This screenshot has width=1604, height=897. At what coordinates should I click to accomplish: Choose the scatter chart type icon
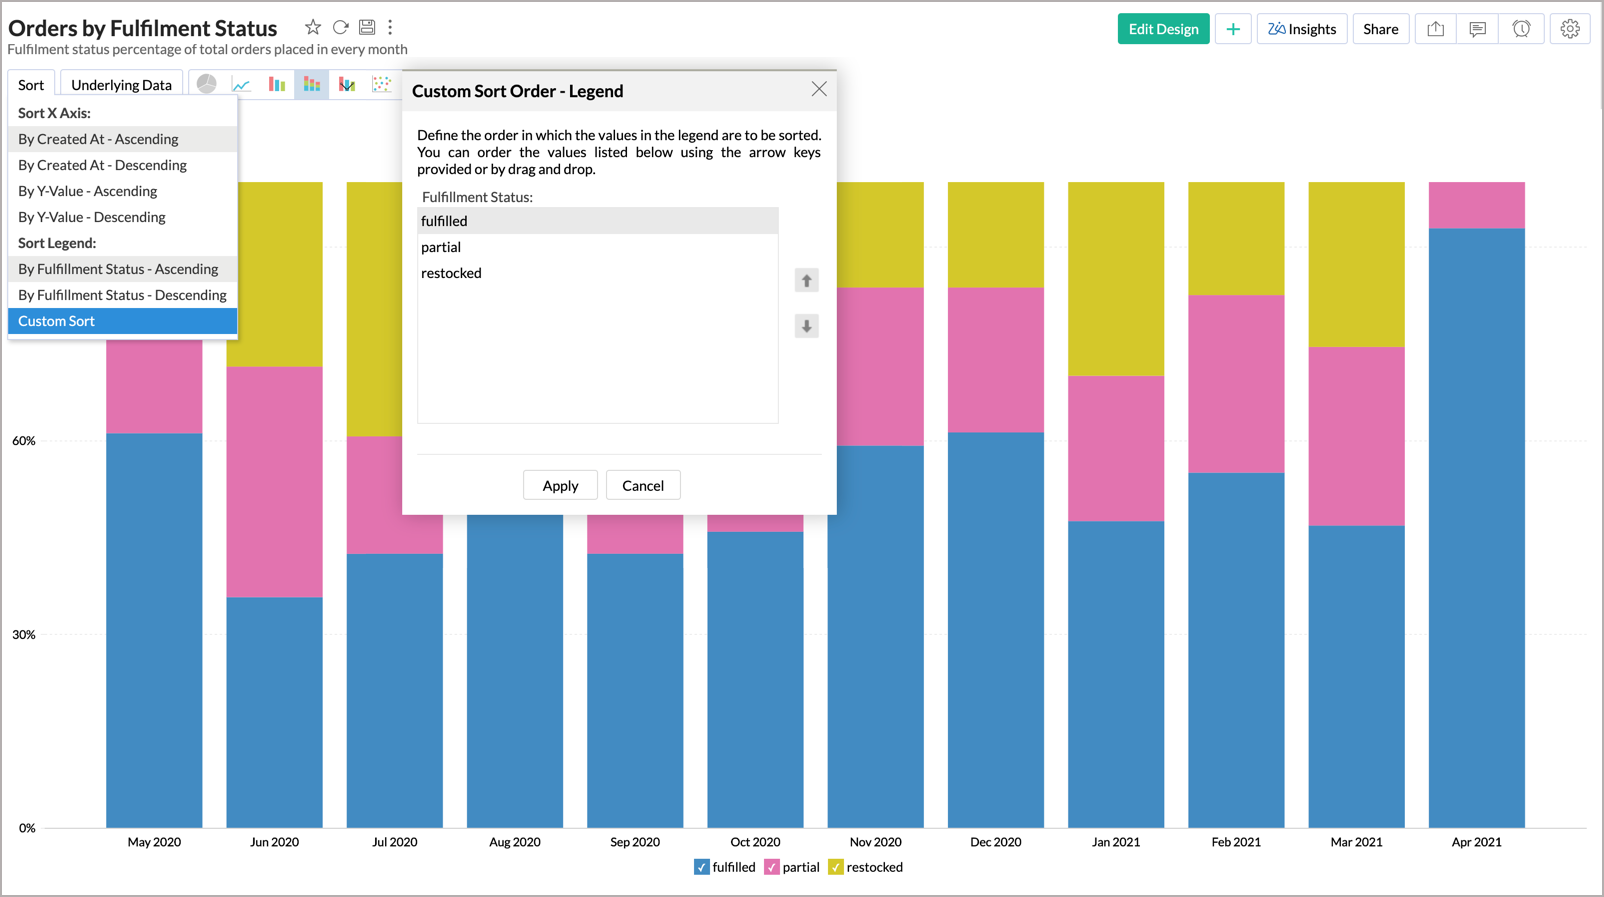click(381, 85)
